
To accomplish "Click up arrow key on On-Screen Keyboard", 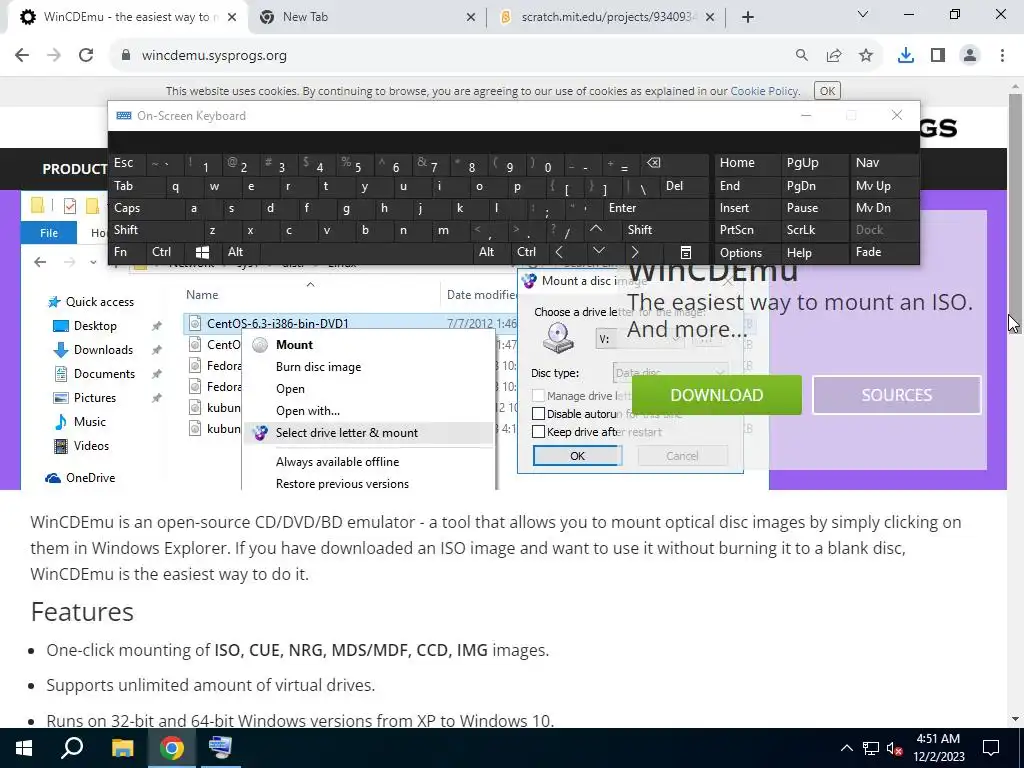I will pyautogui.click(x=596, y=229).
